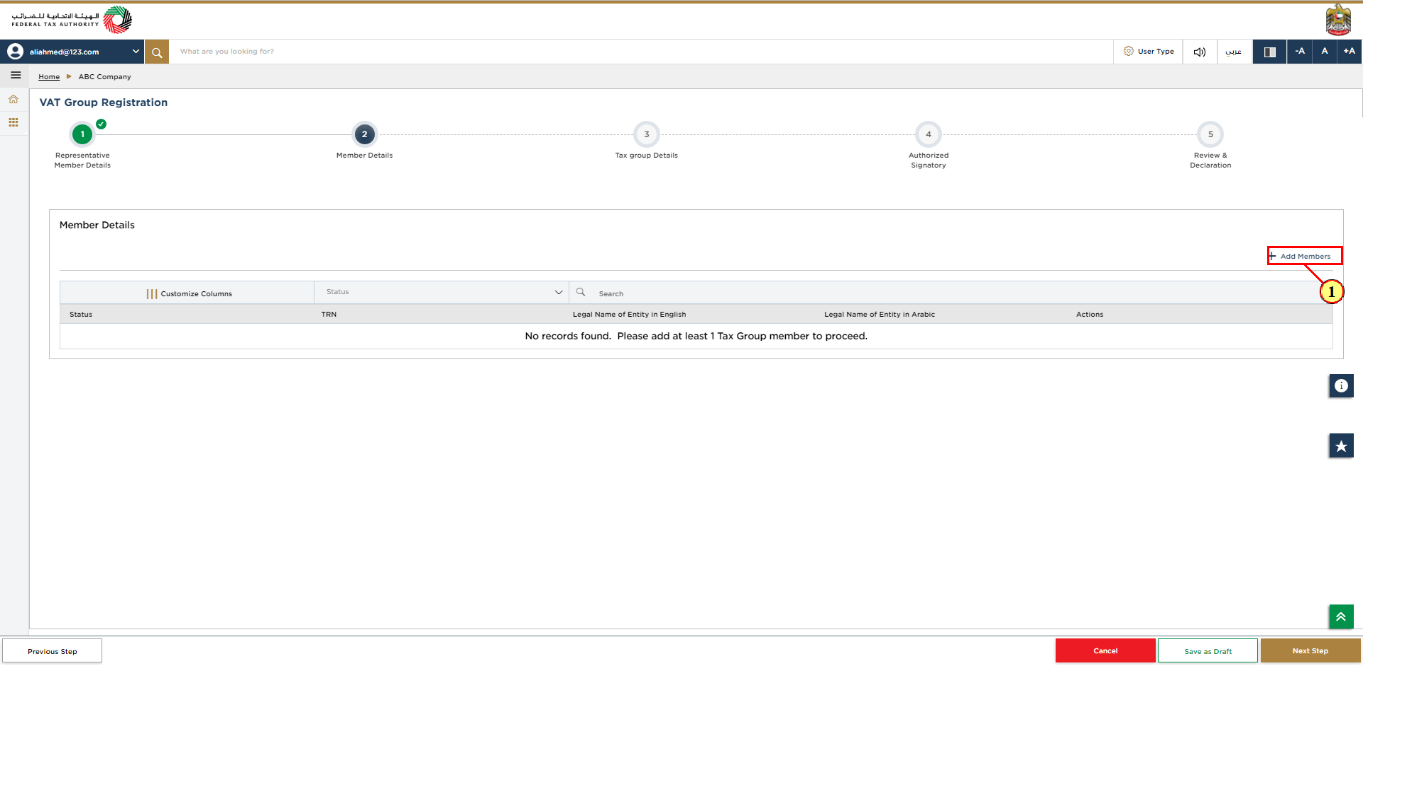
Task: Toggle the high contrast mode icon
Action: (1270, 52)
